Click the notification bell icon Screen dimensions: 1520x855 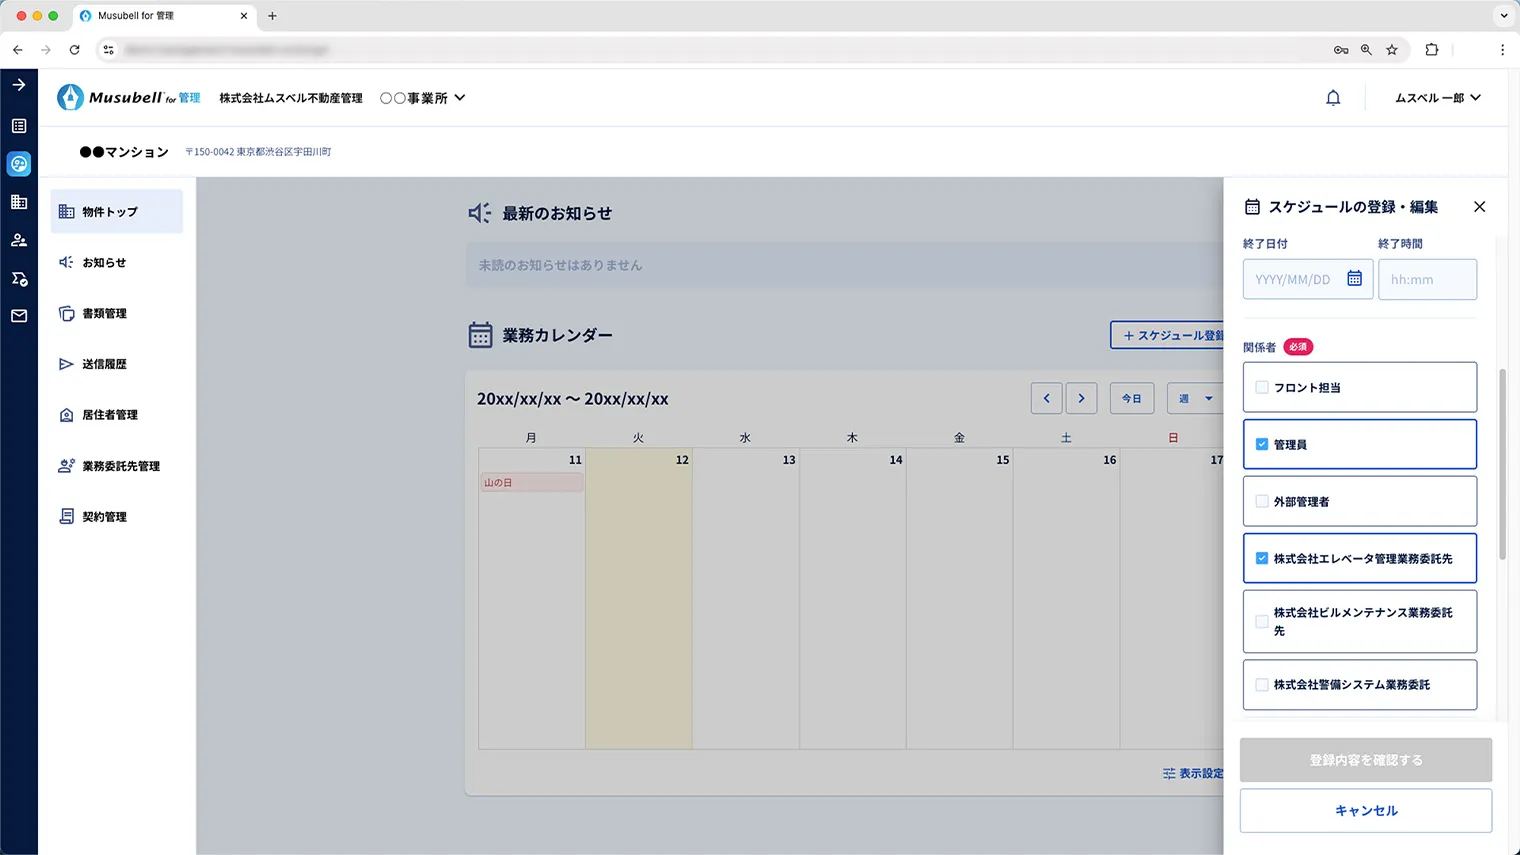click(x=1333, y=97)
